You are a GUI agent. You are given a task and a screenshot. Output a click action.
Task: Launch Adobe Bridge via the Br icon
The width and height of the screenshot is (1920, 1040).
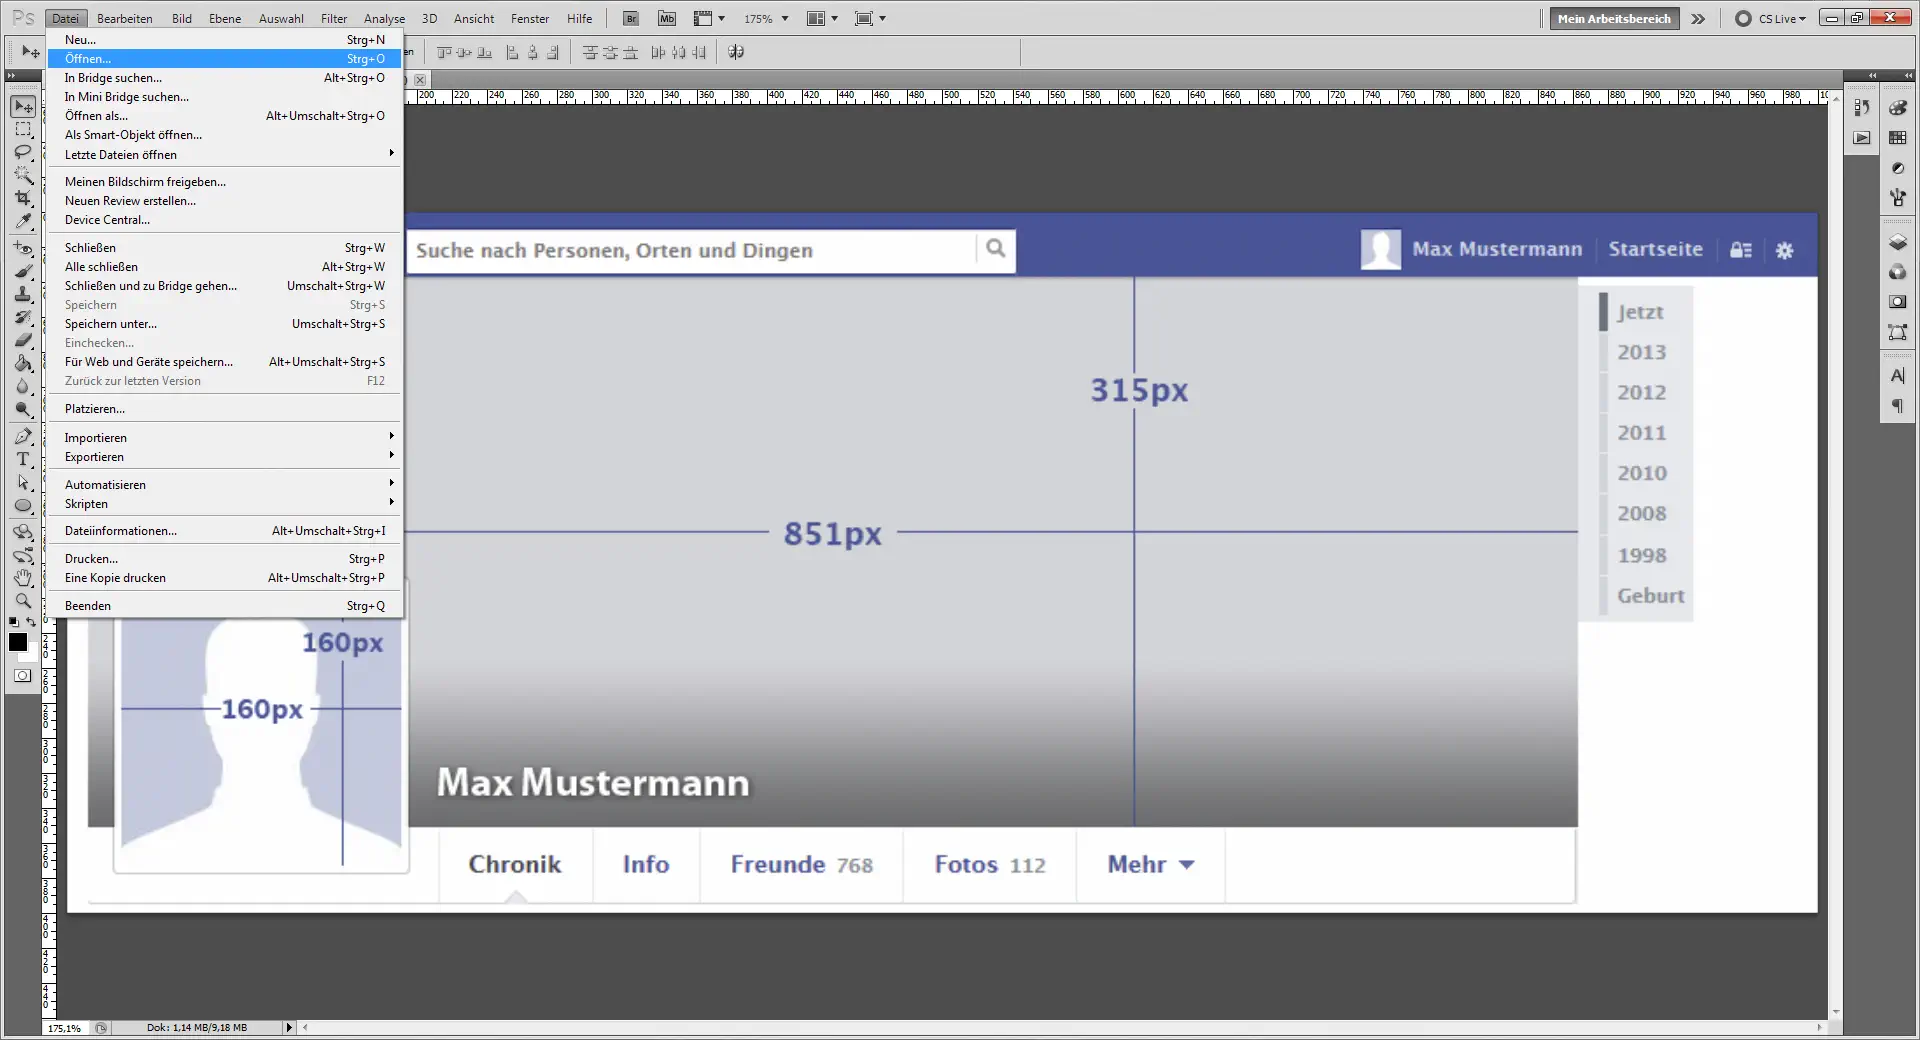pos(631,18)
